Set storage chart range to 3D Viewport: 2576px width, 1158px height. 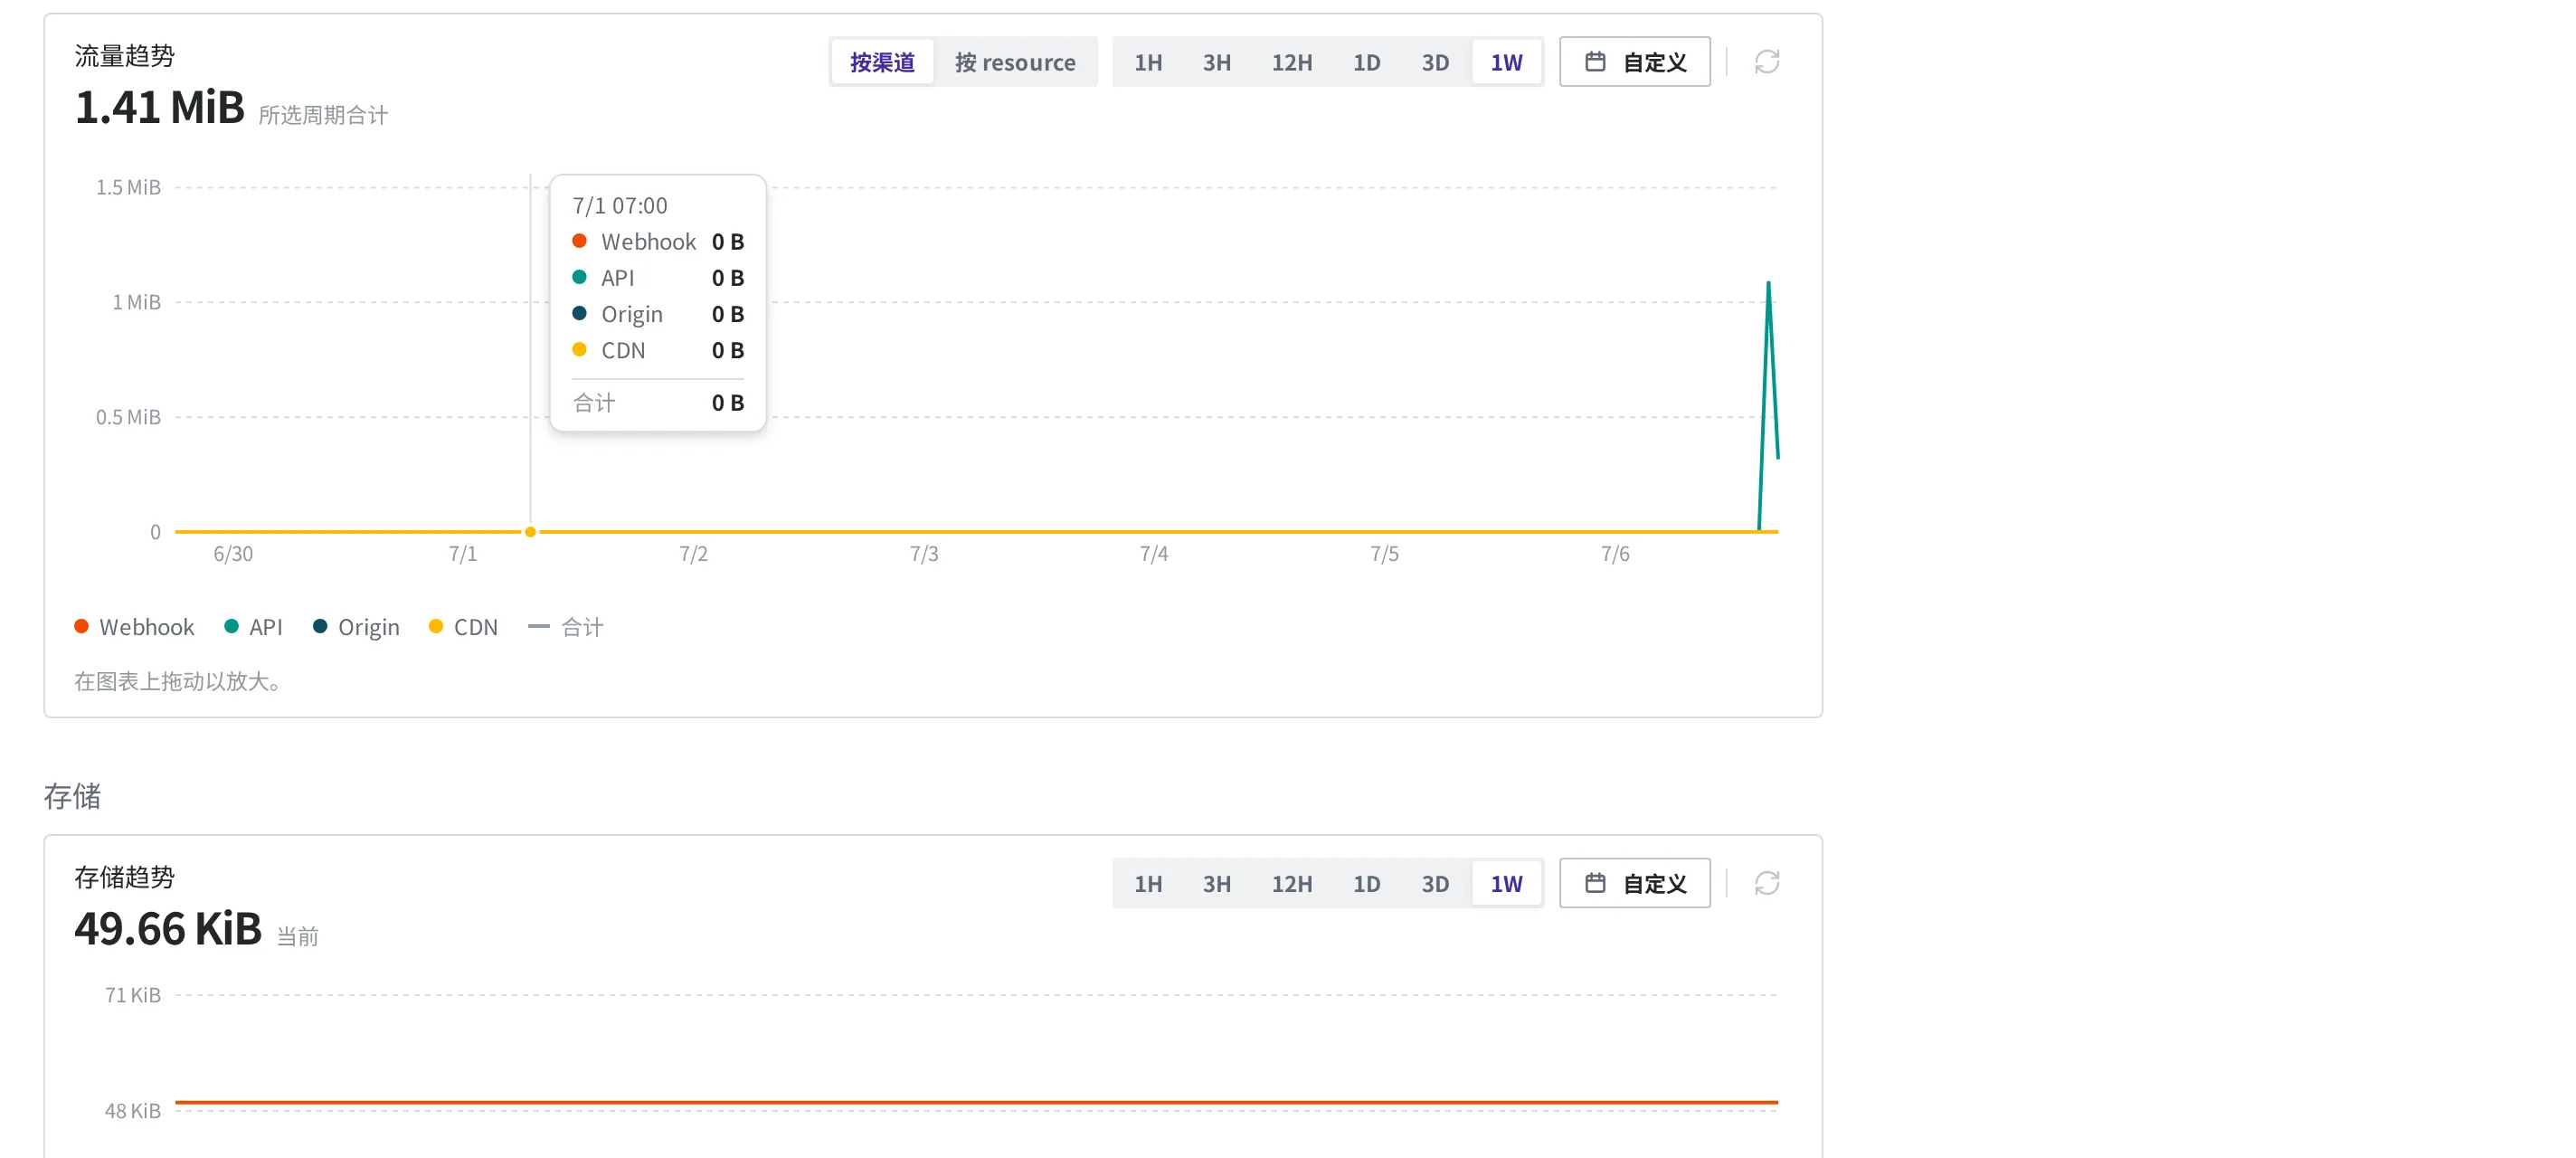click(1435, 883)
